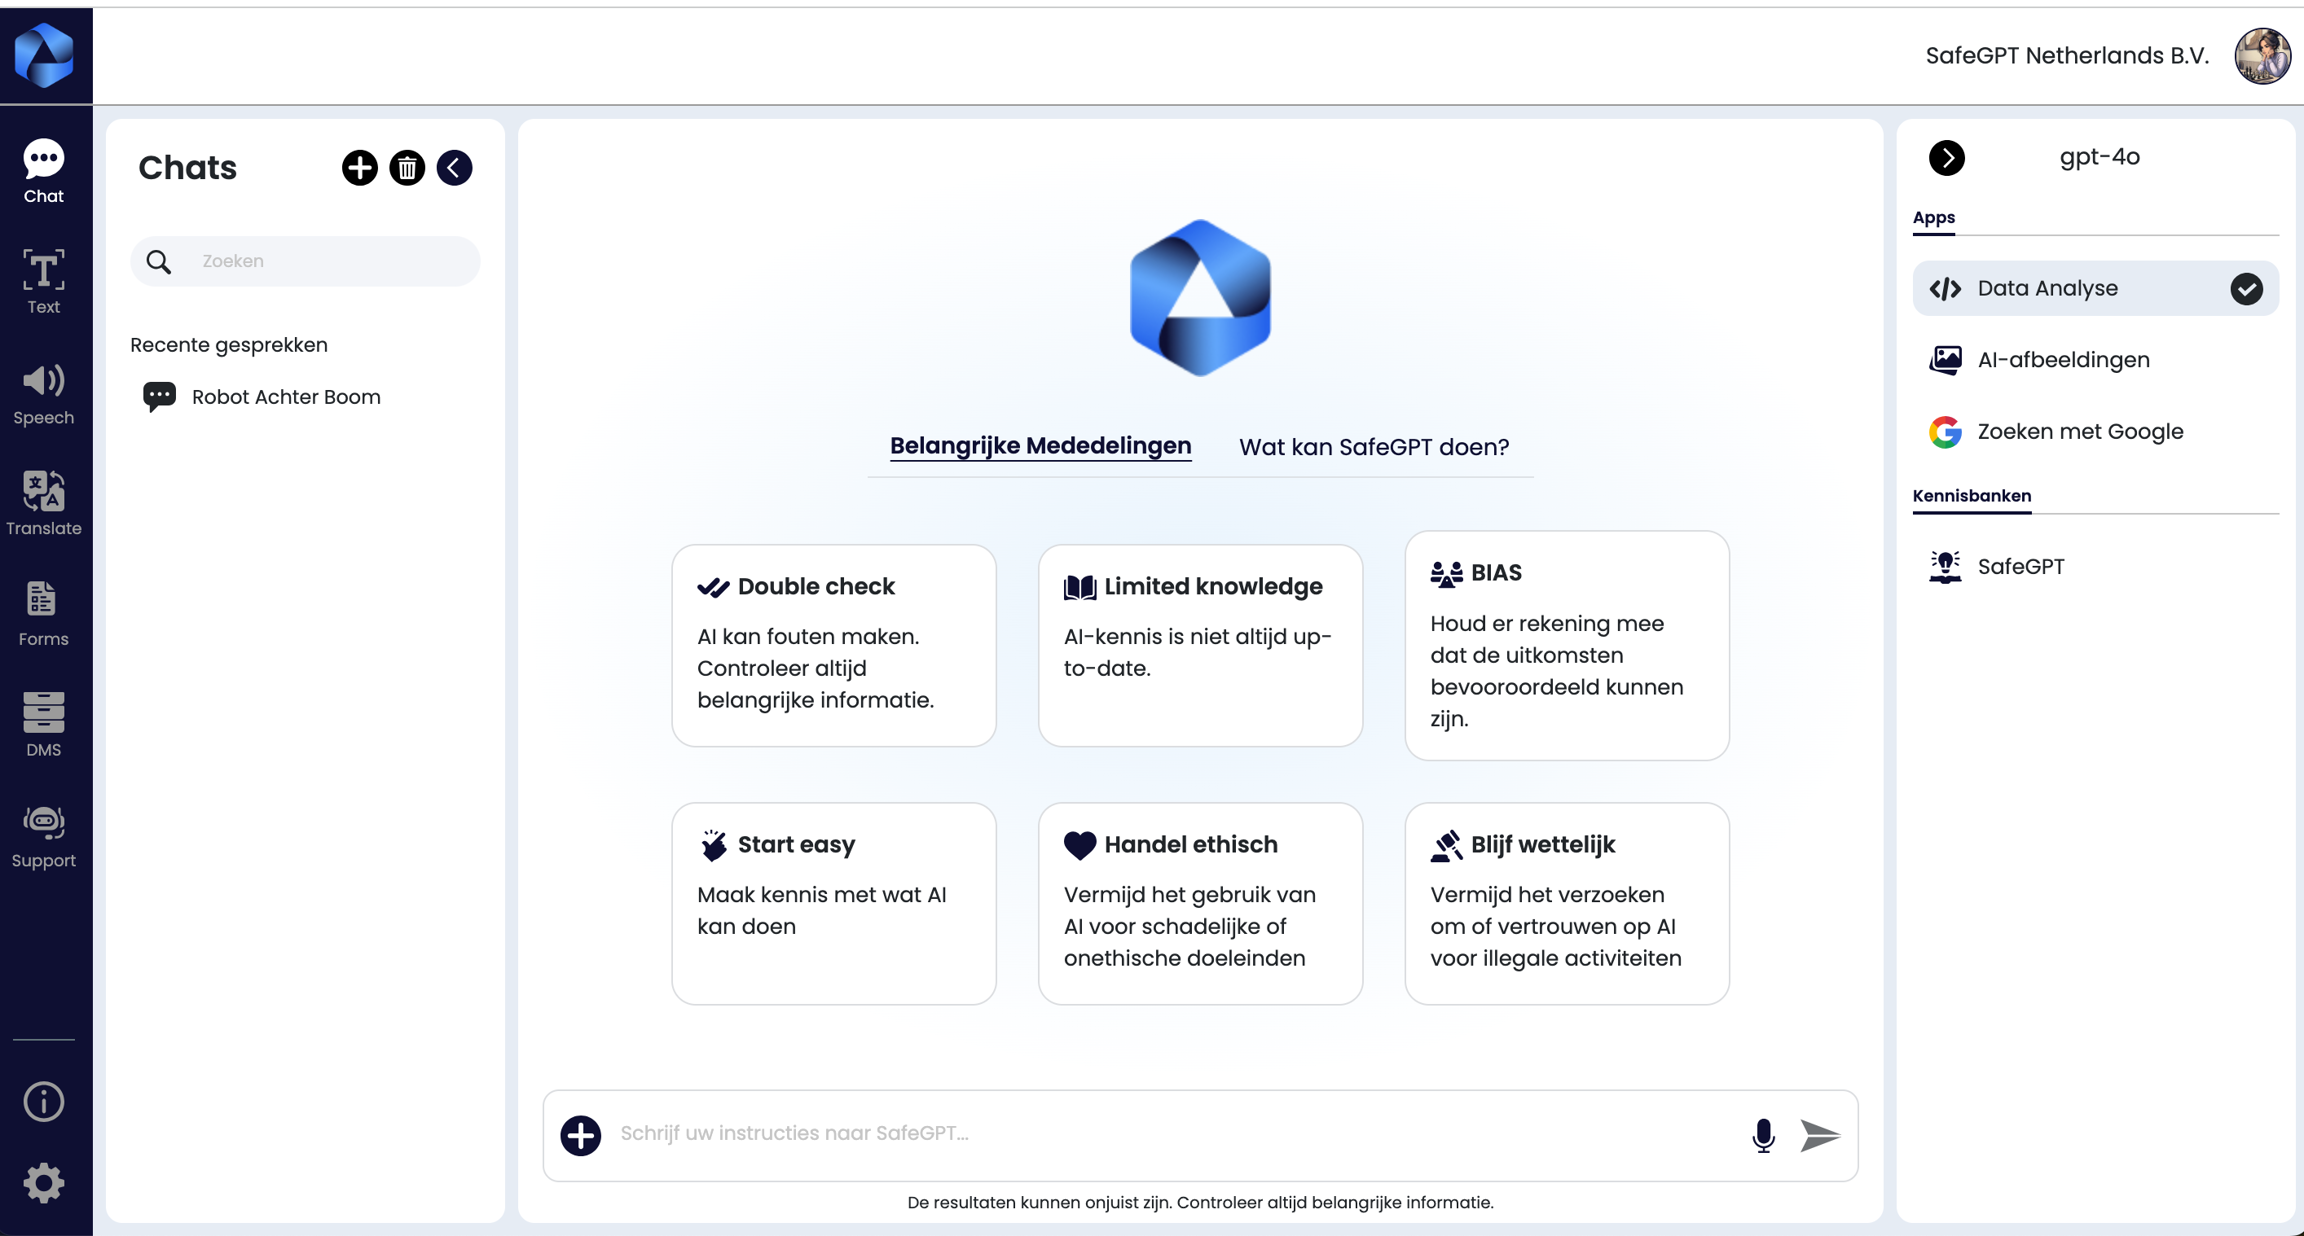Viewport: 2304px width, 1236px height.
Task: Collapse the Chats panel with chevron
Action: [454, 168]
